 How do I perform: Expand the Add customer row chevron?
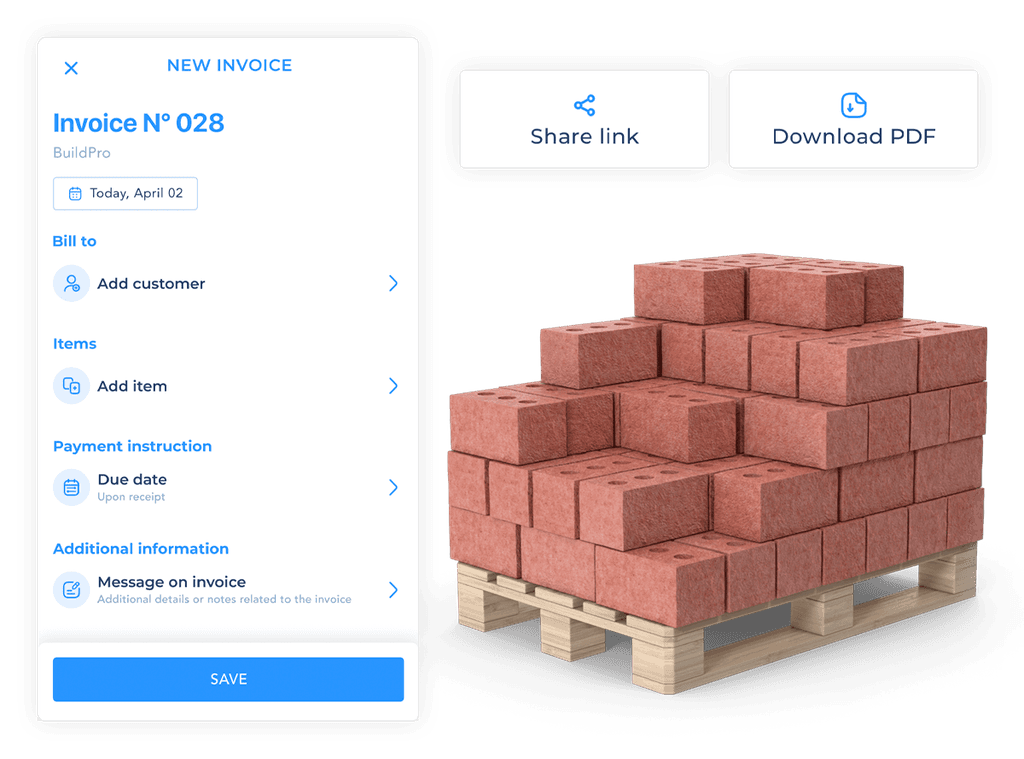[393, 283]
